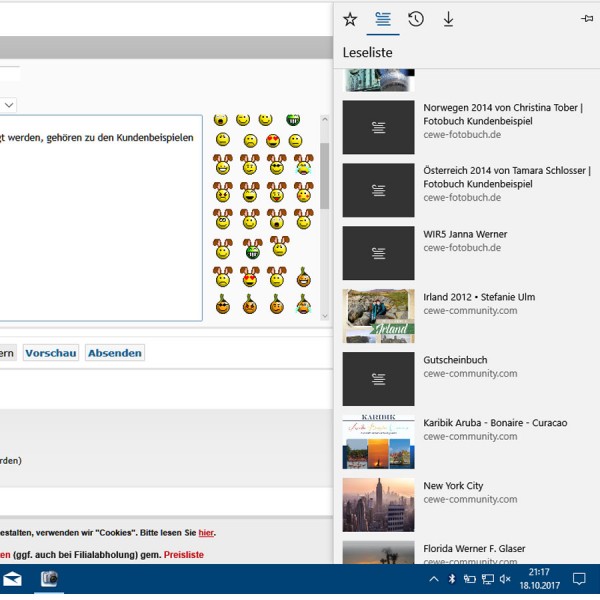600x600 pixels.
Task: Insert the pumpkin smiley with sunglasses
Action: coord(223,305)
